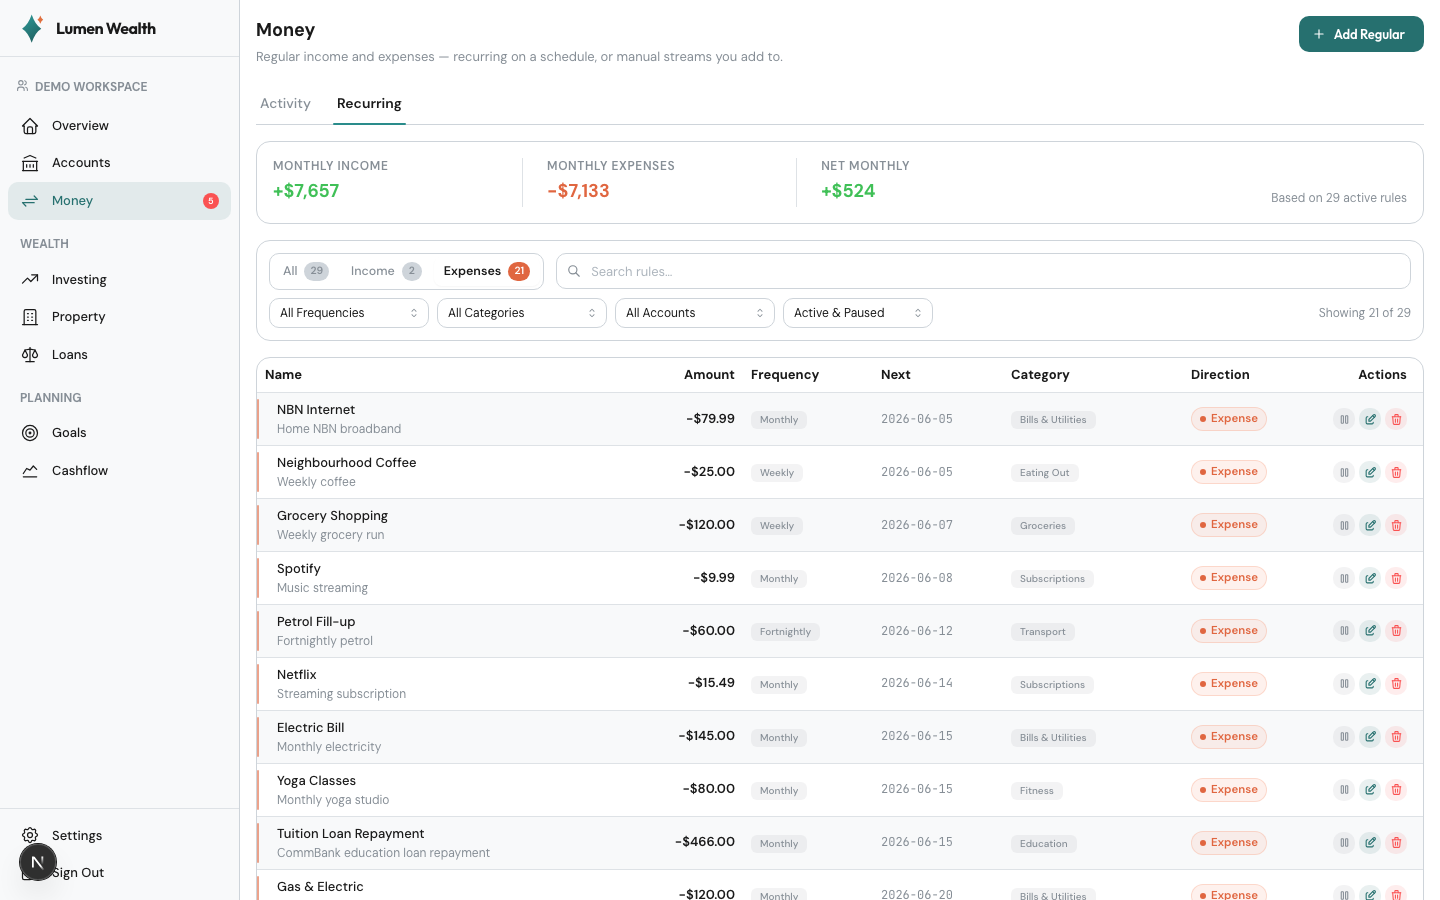The width and height of the screenshot is (1440, 900).
Task: Edit the Spotify rule
Action: pyautogui.click(x=1370, y=578)
